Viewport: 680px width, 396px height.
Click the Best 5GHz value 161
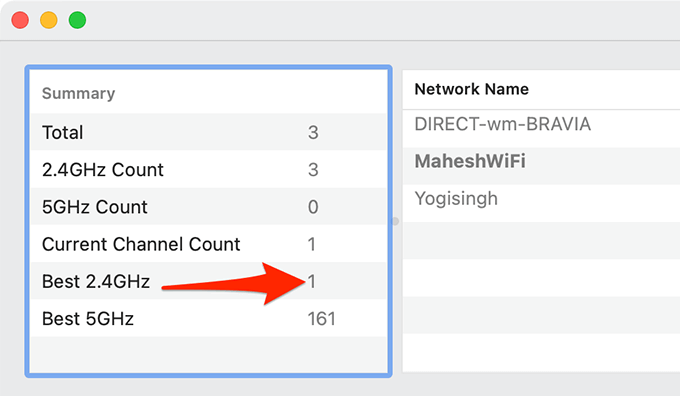coord(321,319)
